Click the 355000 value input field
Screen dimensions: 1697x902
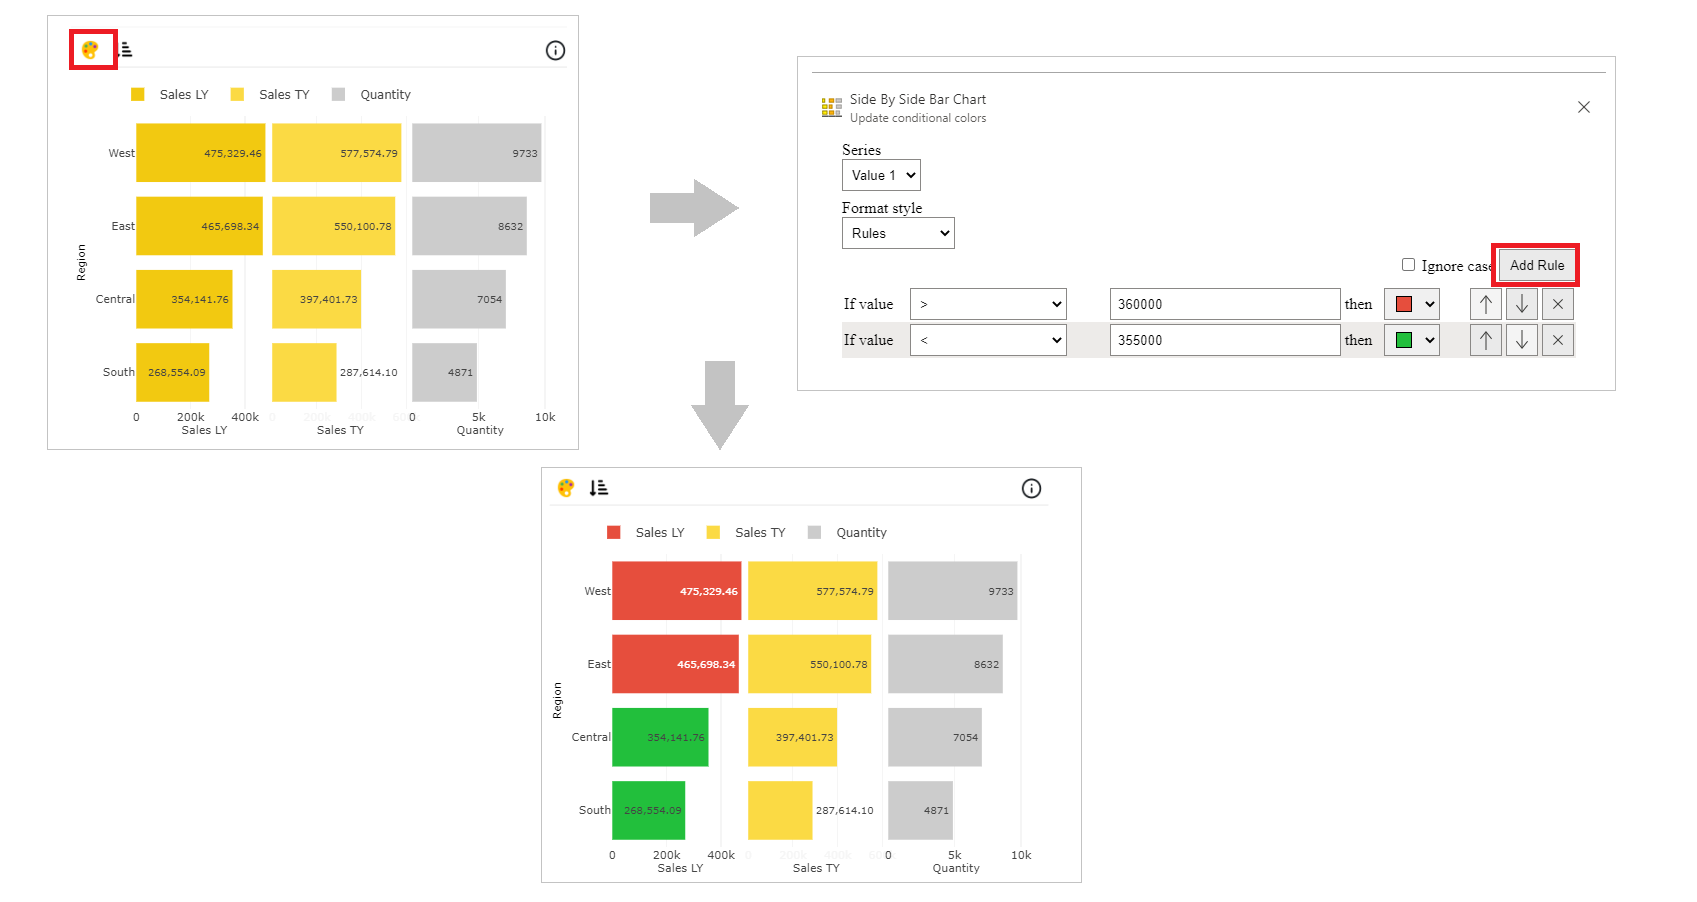[1225, 340]
